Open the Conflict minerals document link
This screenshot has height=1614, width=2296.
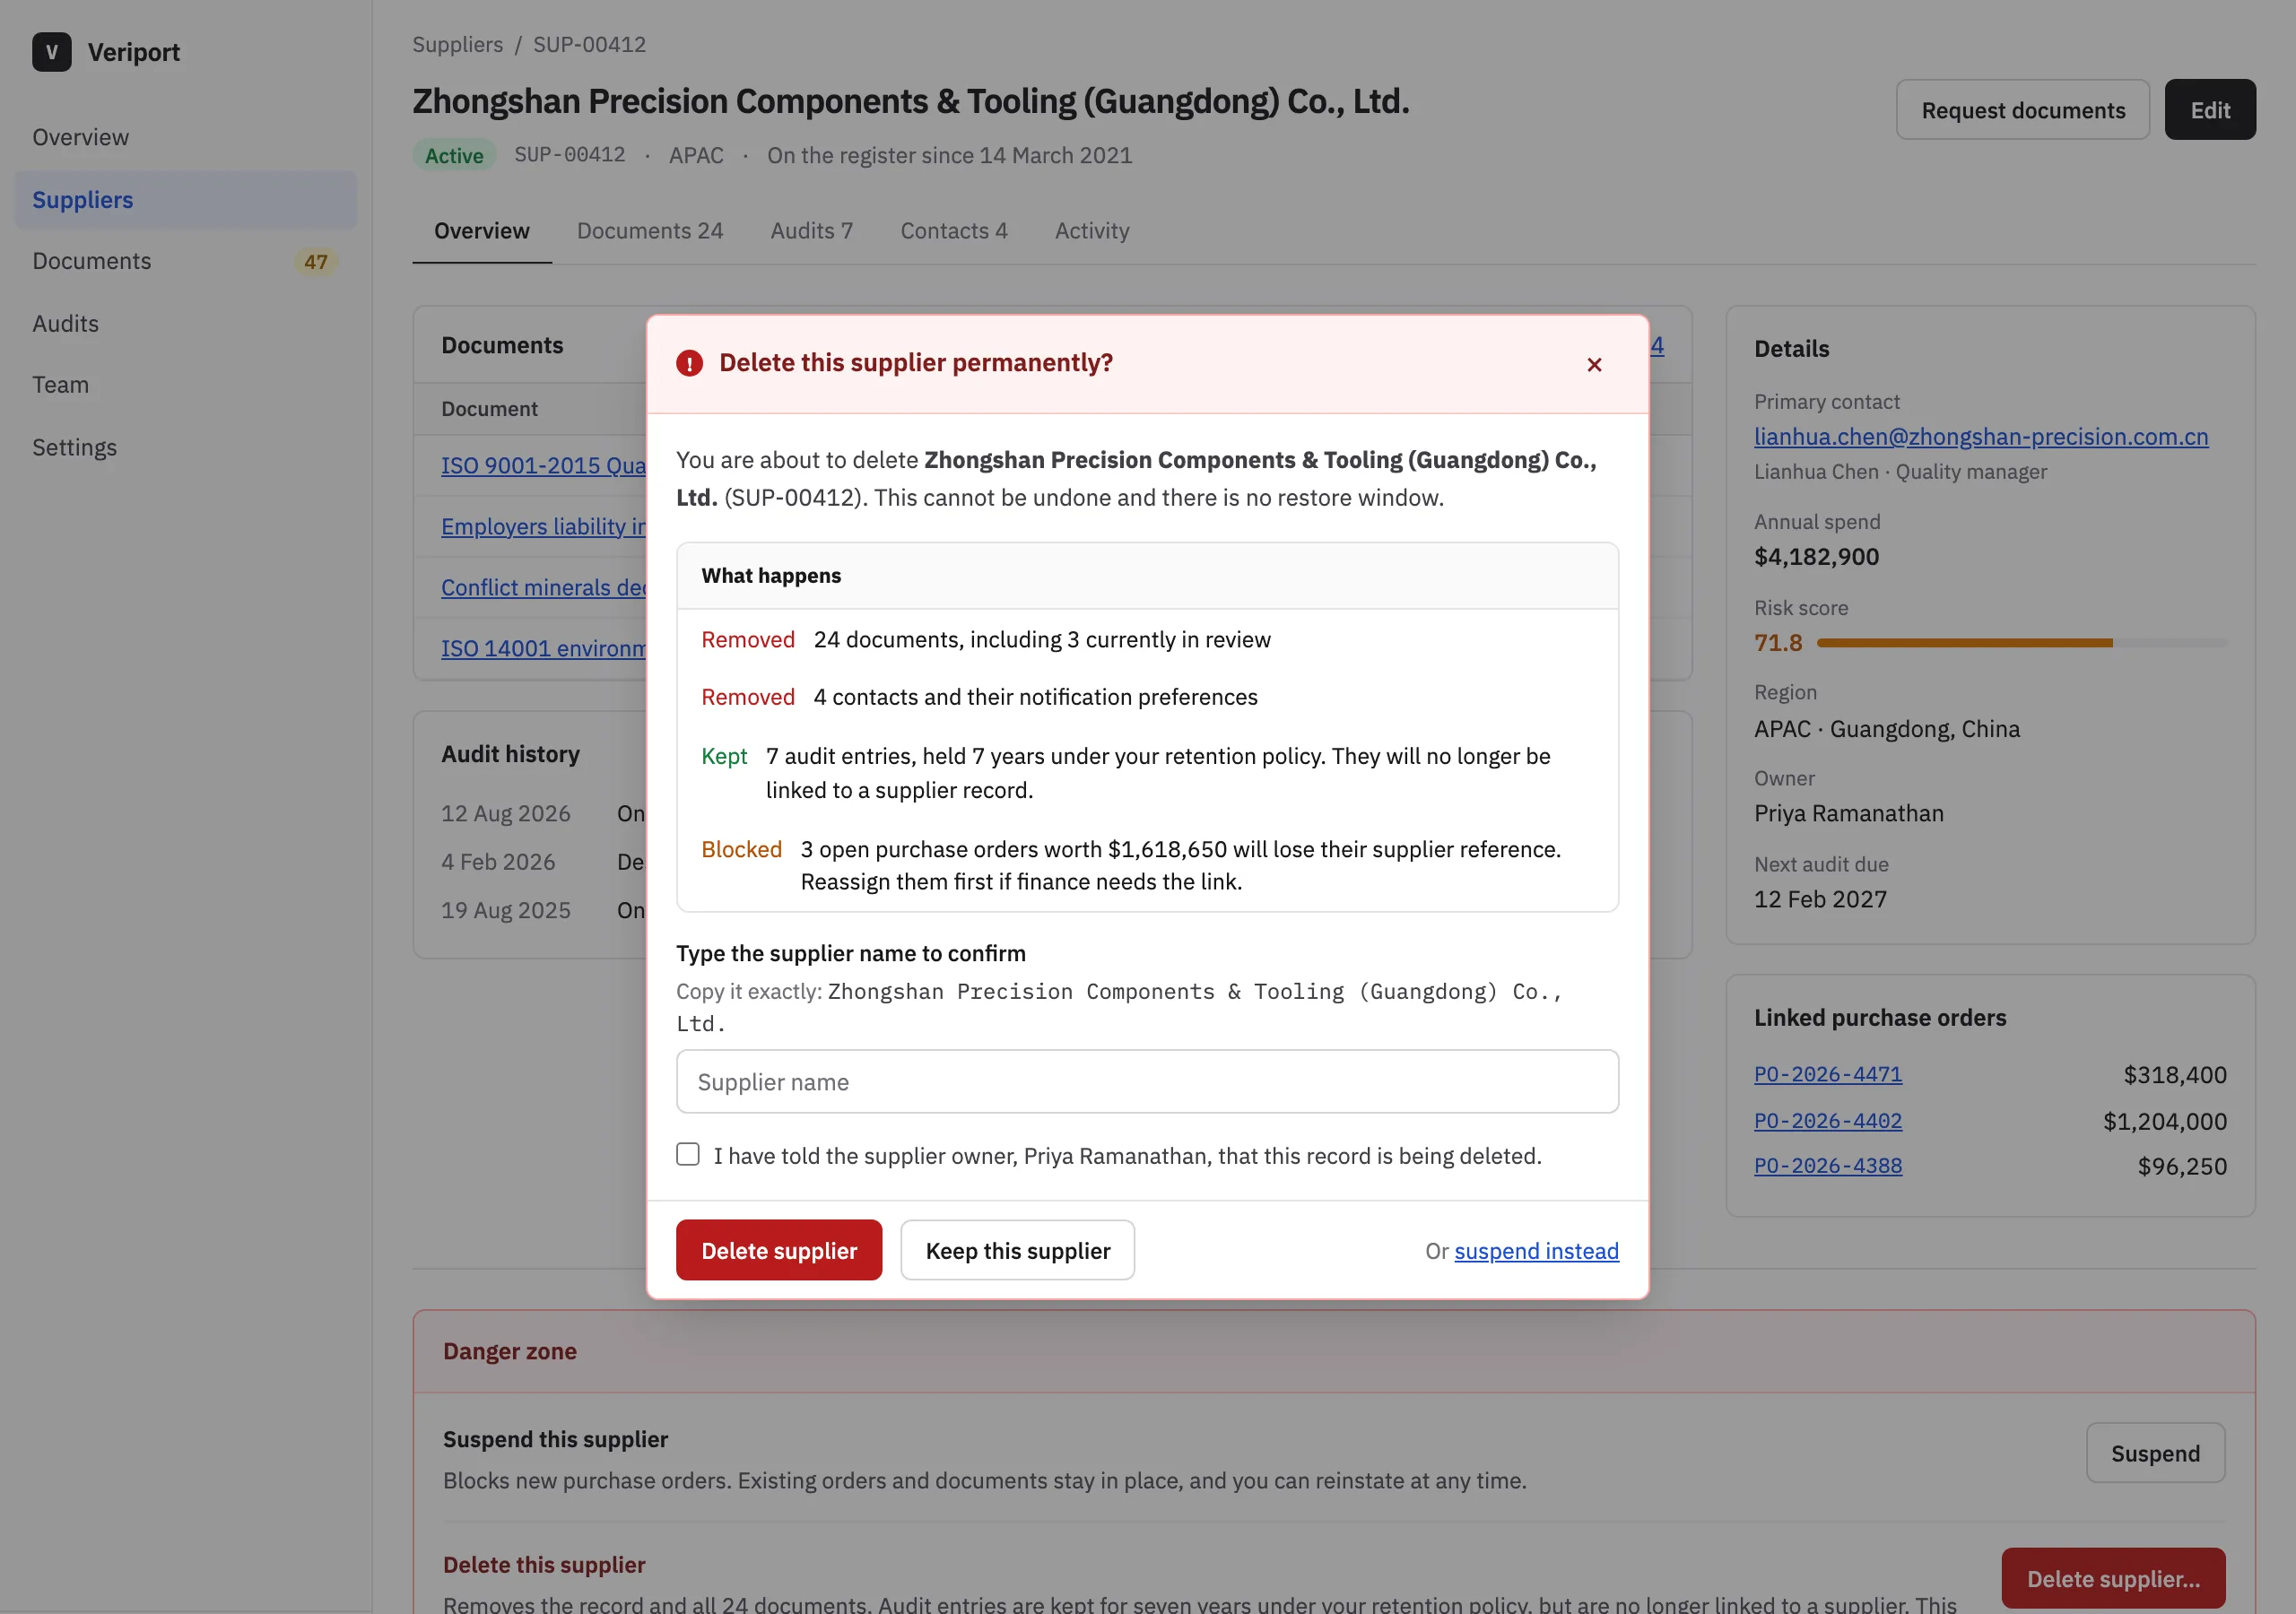pyautogui.click(x=544, y=588)
